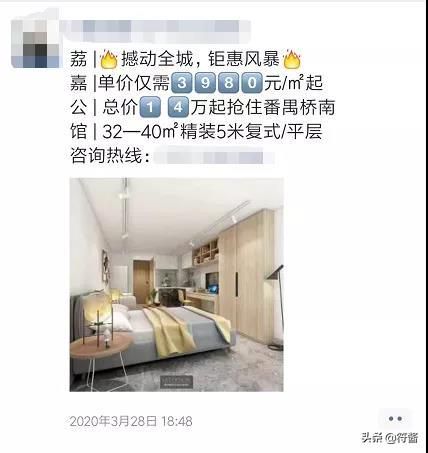Select the blue keycap digit 0
Screen dimensions: 428x453
coord(252,83)
